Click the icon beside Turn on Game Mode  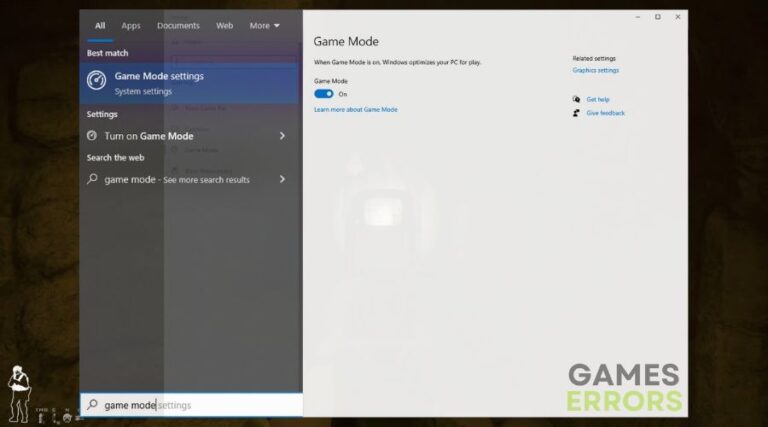pyautogui.click(x=93, y=136)
